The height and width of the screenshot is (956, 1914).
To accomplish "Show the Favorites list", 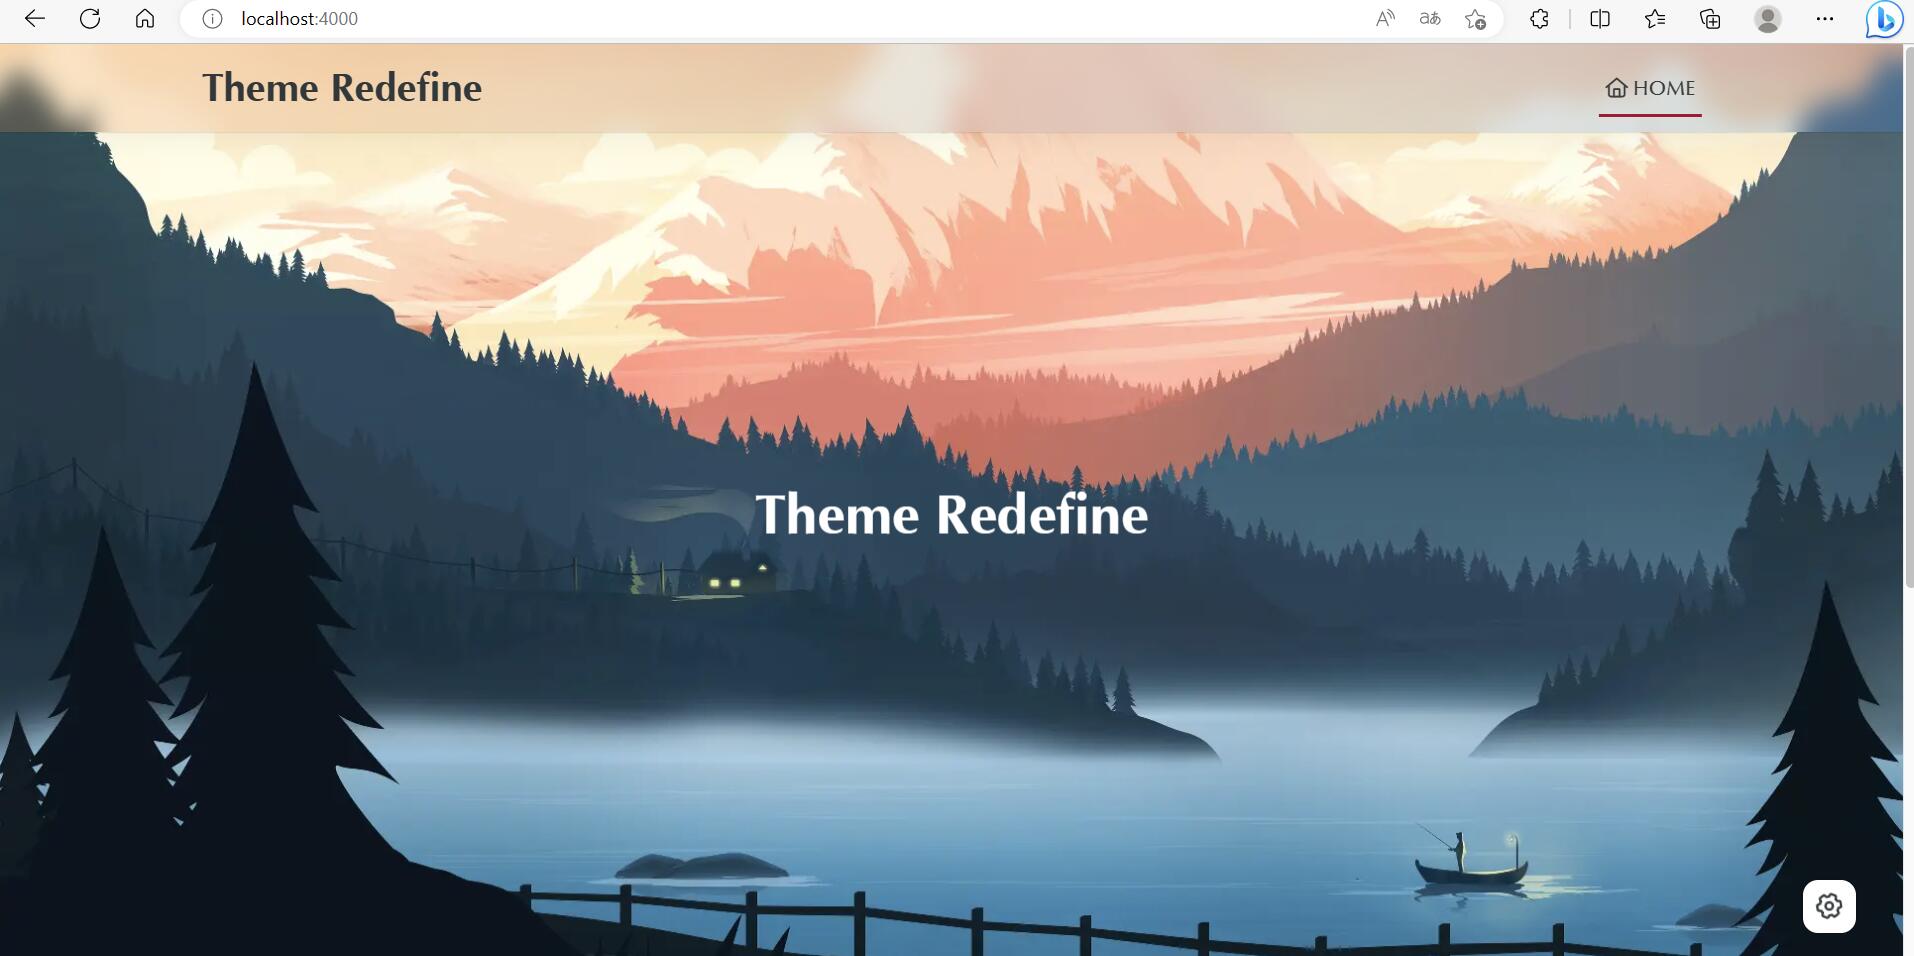I will 1655,19.
